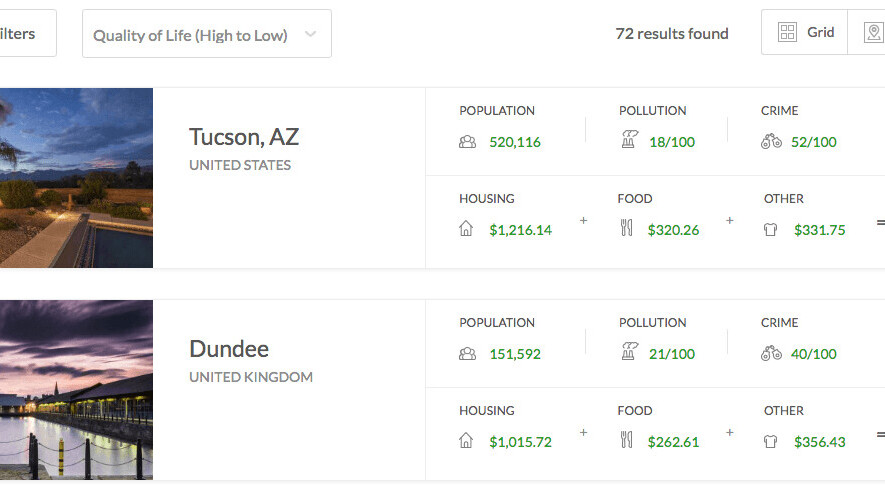Open Quality of Life sort dropdown

(206, 34)
